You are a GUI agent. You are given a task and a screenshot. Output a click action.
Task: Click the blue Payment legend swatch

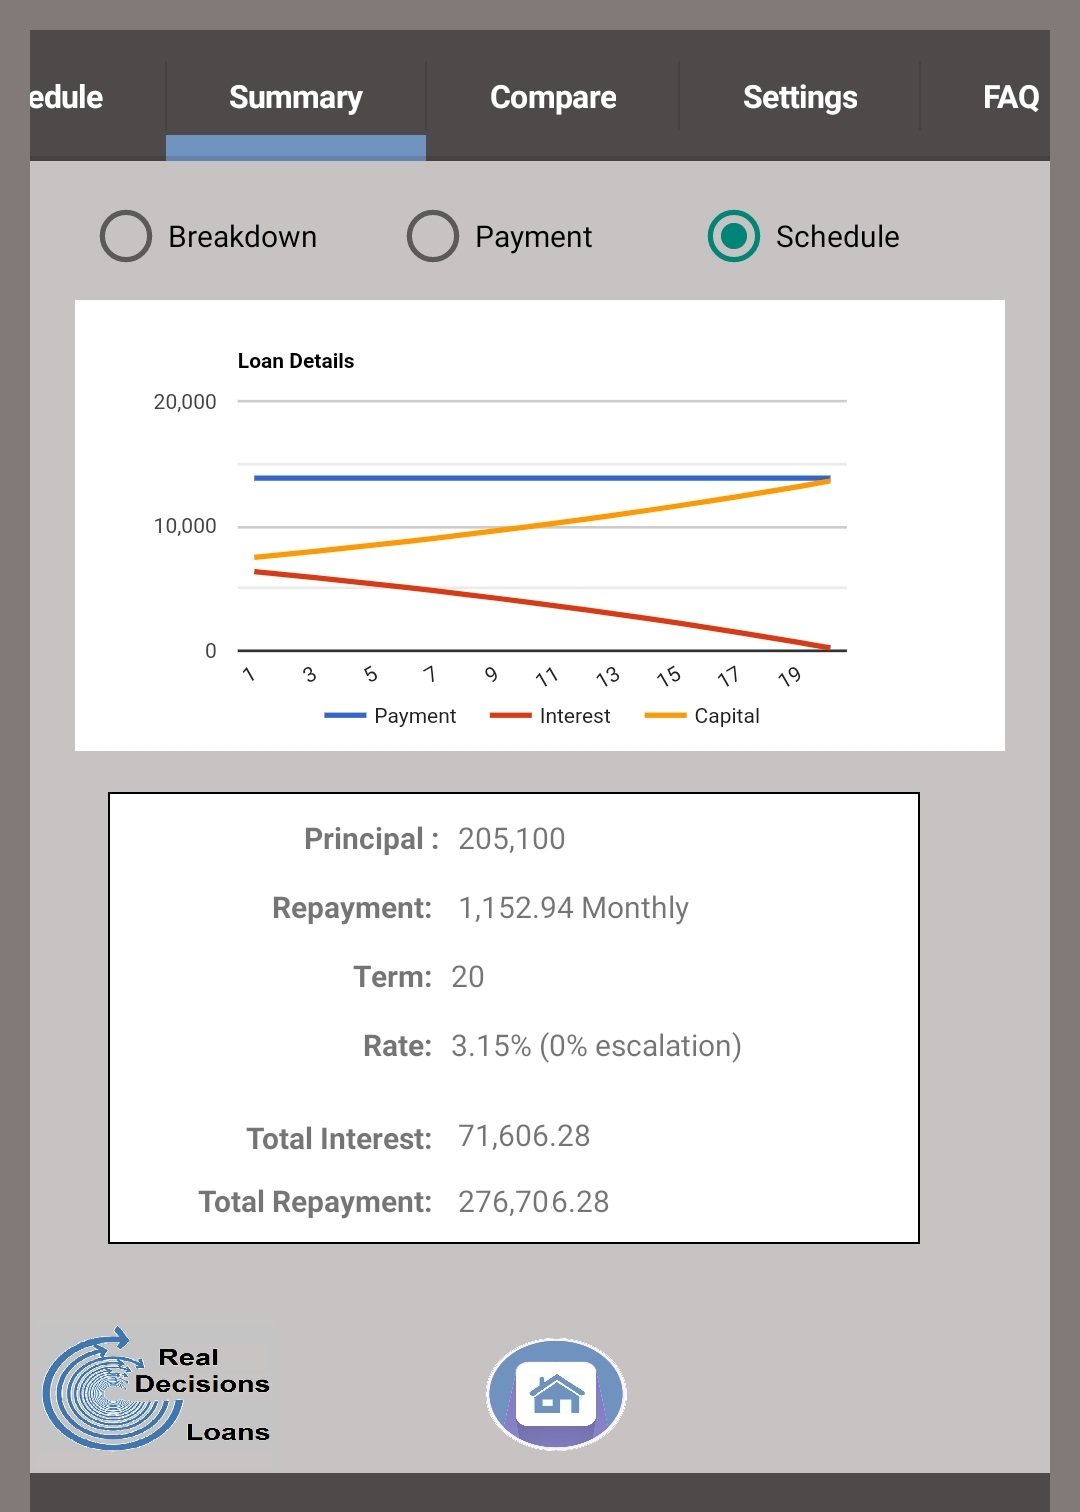[x=345, y=716]
